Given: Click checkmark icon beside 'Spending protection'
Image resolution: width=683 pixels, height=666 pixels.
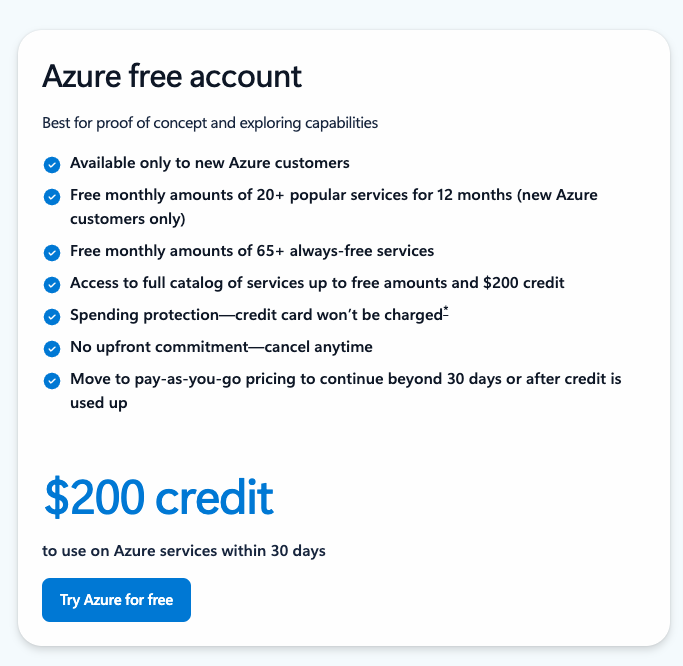Looking at the screenshot, I should (52, 317).
